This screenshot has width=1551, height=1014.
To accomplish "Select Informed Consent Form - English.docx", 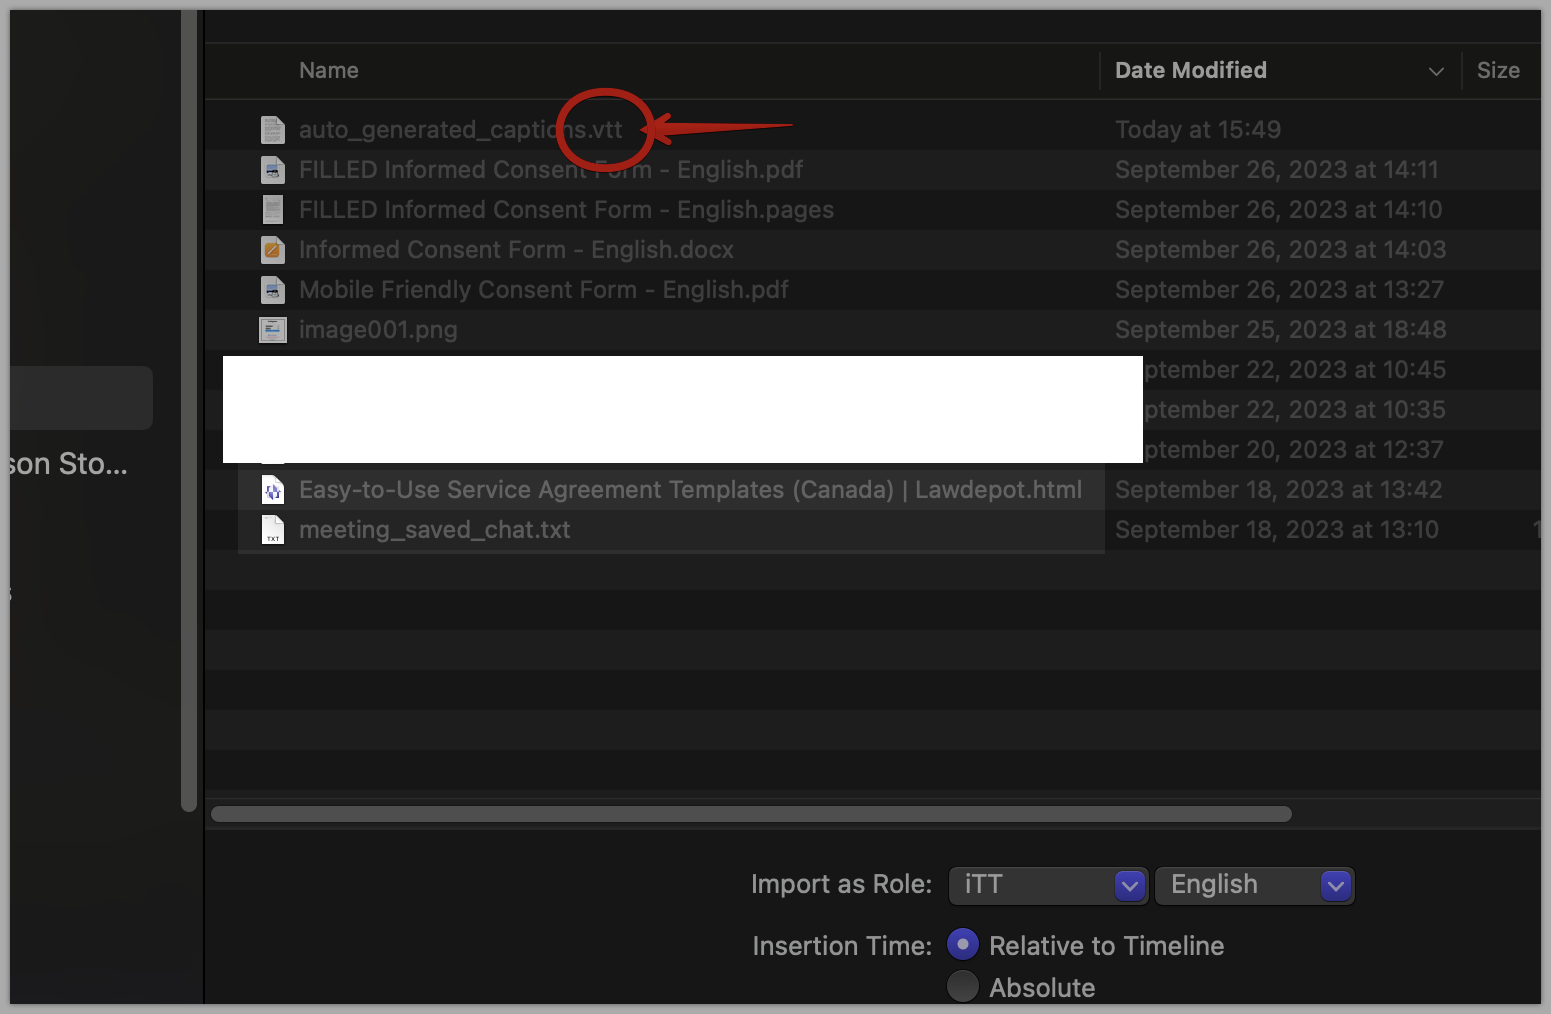I will 516,250.
